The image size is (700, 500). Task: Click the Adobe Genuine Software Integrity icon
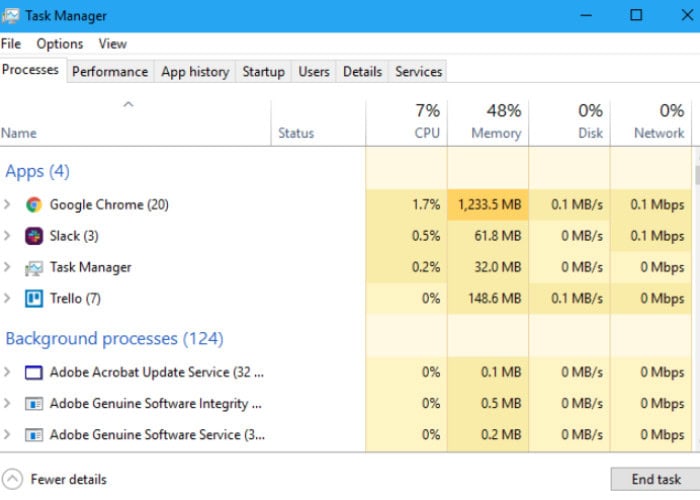click(34, 404)
